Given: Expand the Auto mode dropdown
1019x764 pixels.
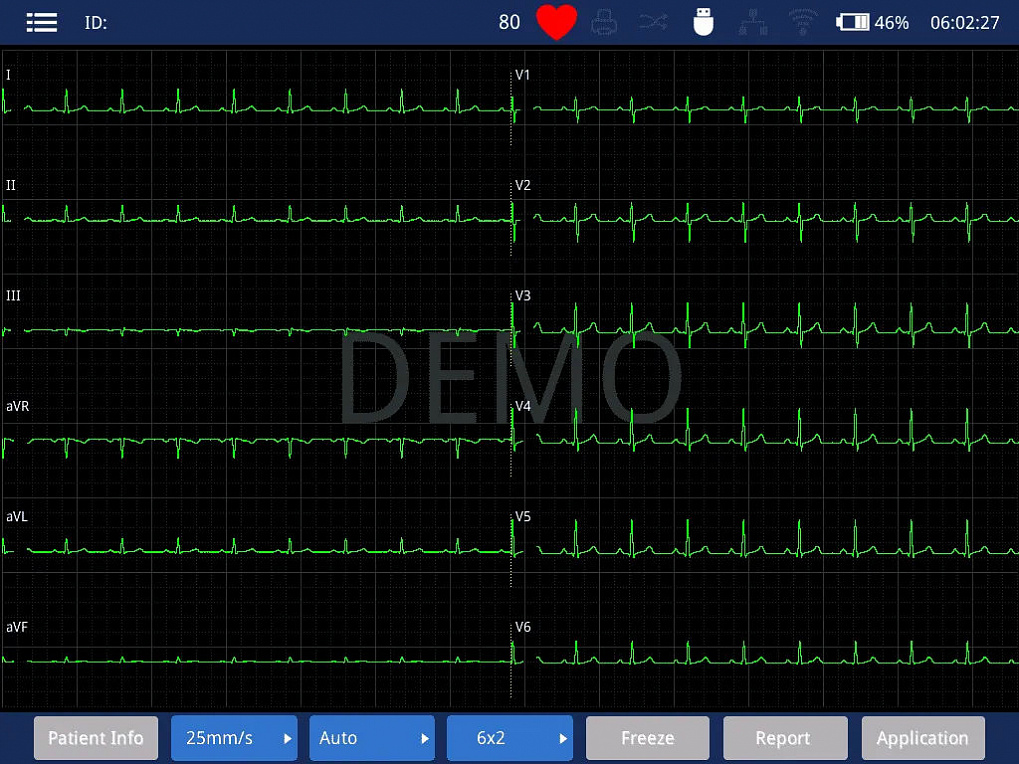Looking at the screenshot, I should (x=372, y=738).
